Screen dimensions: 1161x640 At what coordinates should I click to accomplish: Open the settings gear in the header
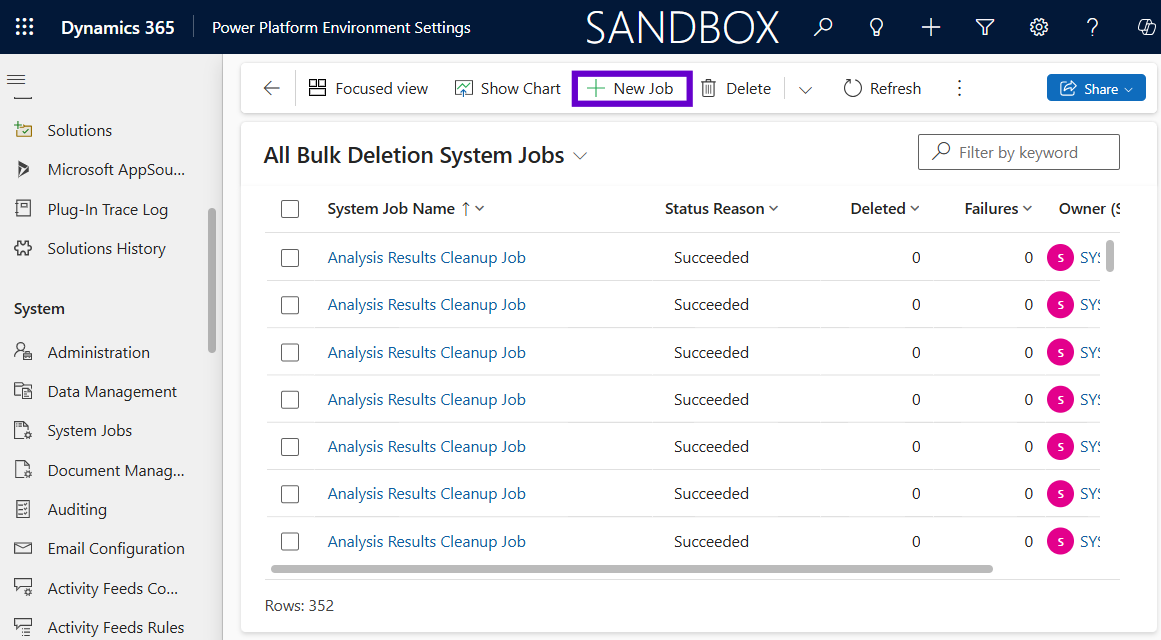tap(1039, 27)
